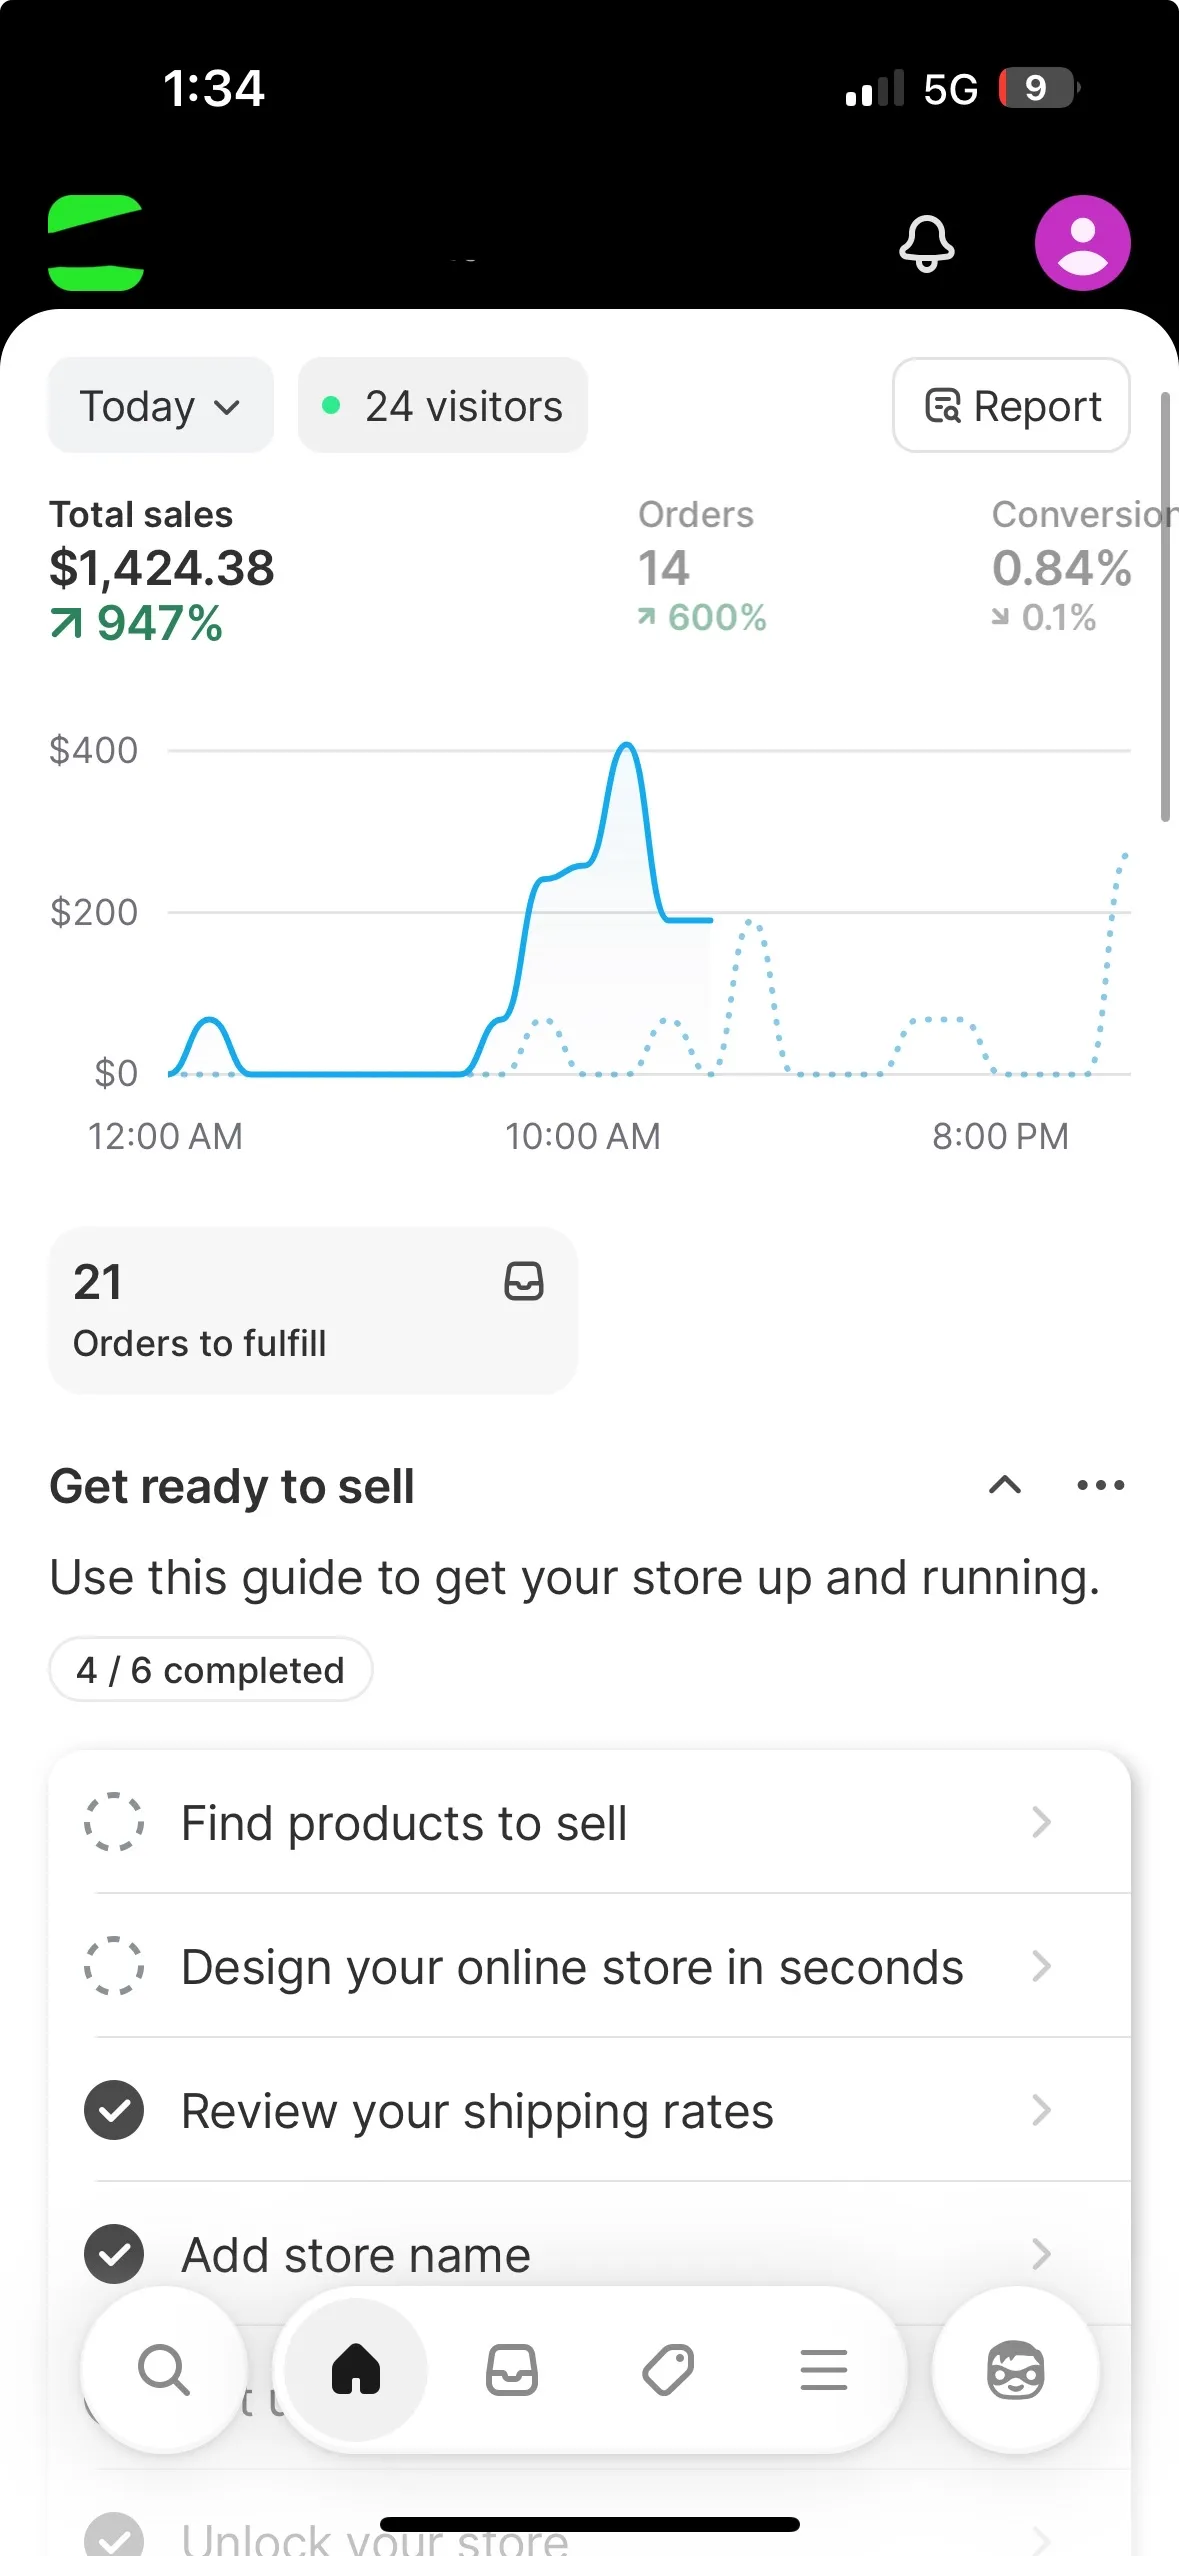The height and width of the screenshot is (2556, 1179).
Task: Open the hamburger menu in bottom bar
Action: pos(824,2369)
